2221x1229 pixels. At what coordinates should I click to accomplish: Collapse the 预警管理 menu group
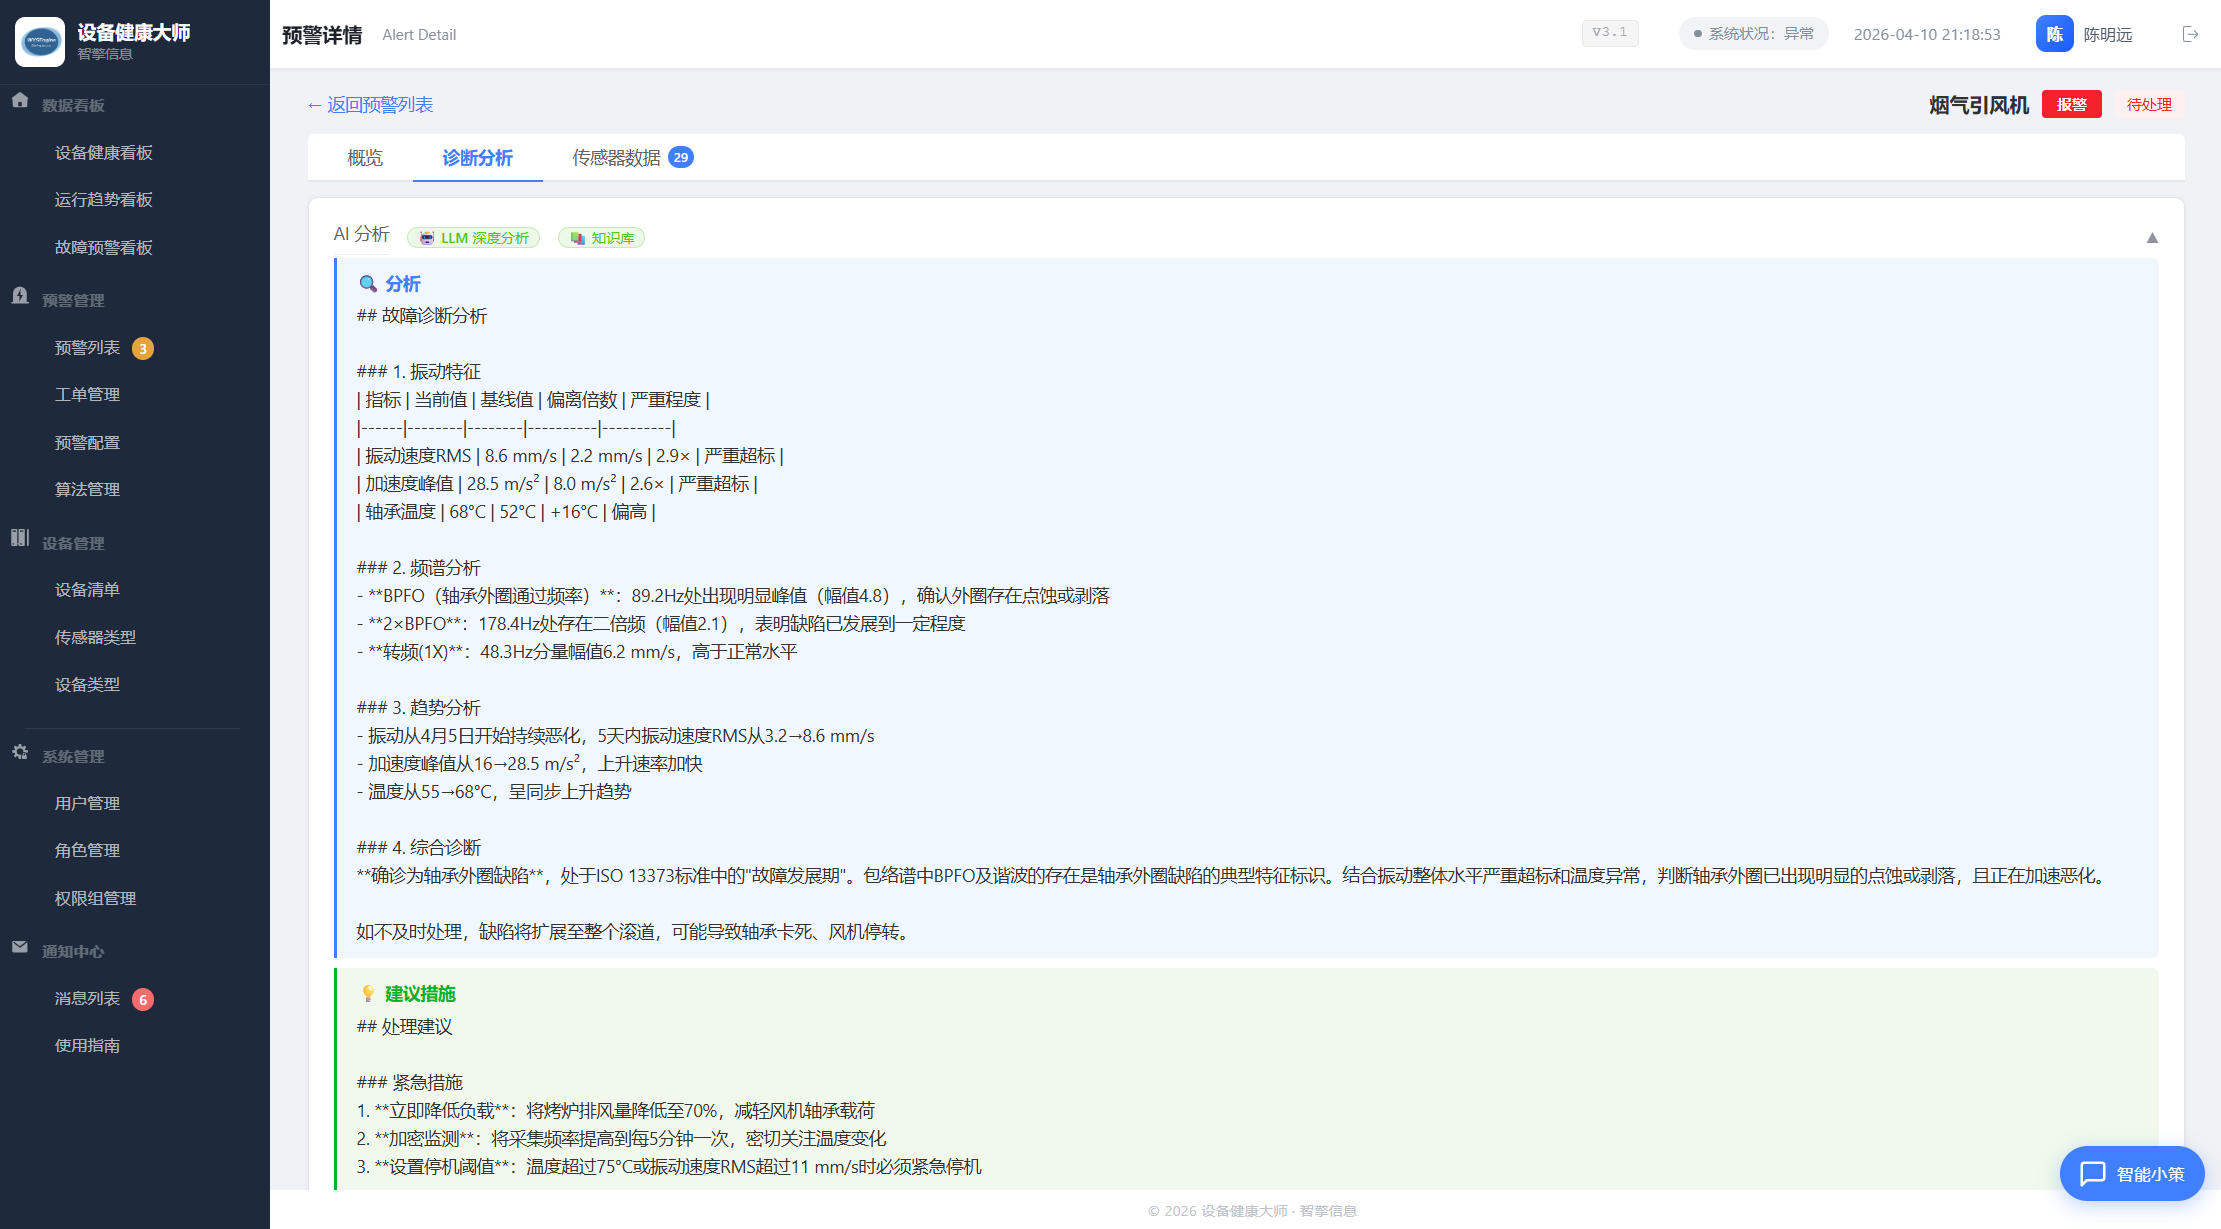click(x=73, y=300)
